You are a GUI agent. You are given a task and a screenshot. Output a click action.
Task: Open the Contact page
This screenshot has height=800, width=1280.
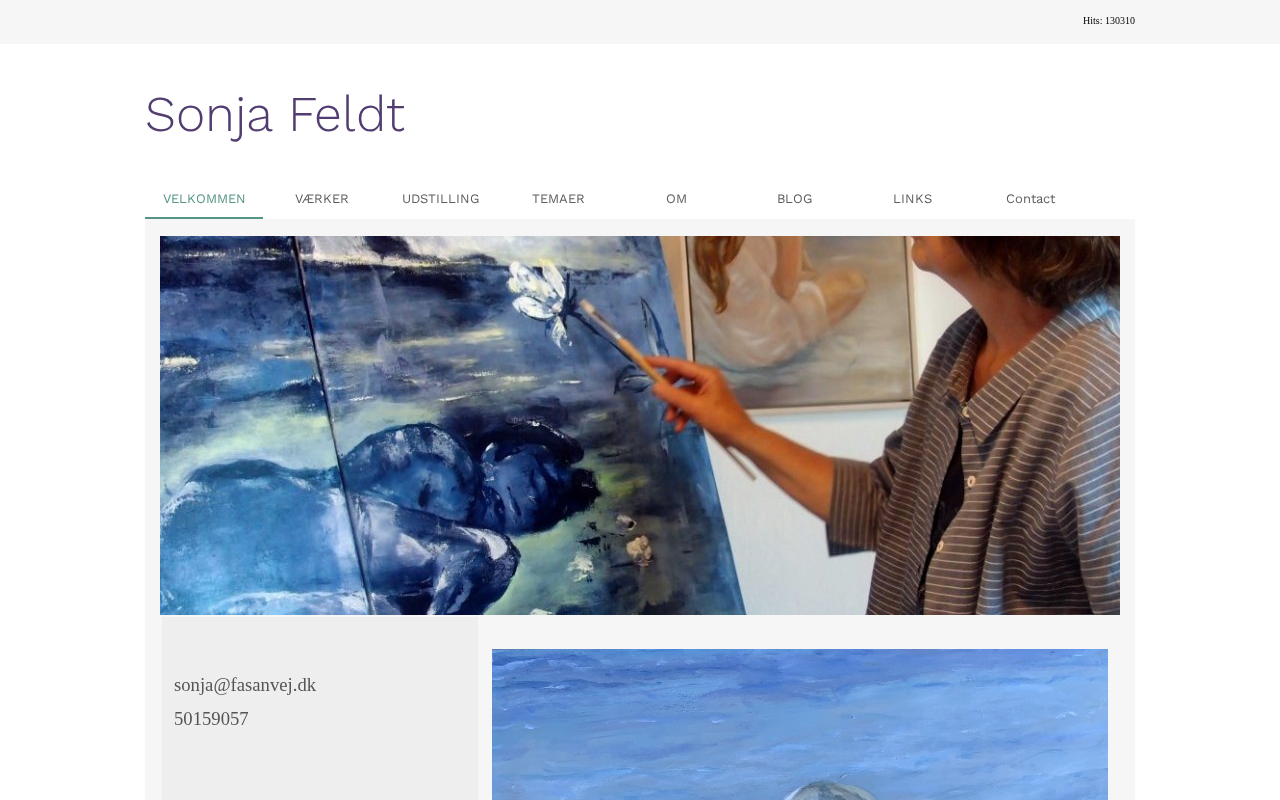point(1030,199)
